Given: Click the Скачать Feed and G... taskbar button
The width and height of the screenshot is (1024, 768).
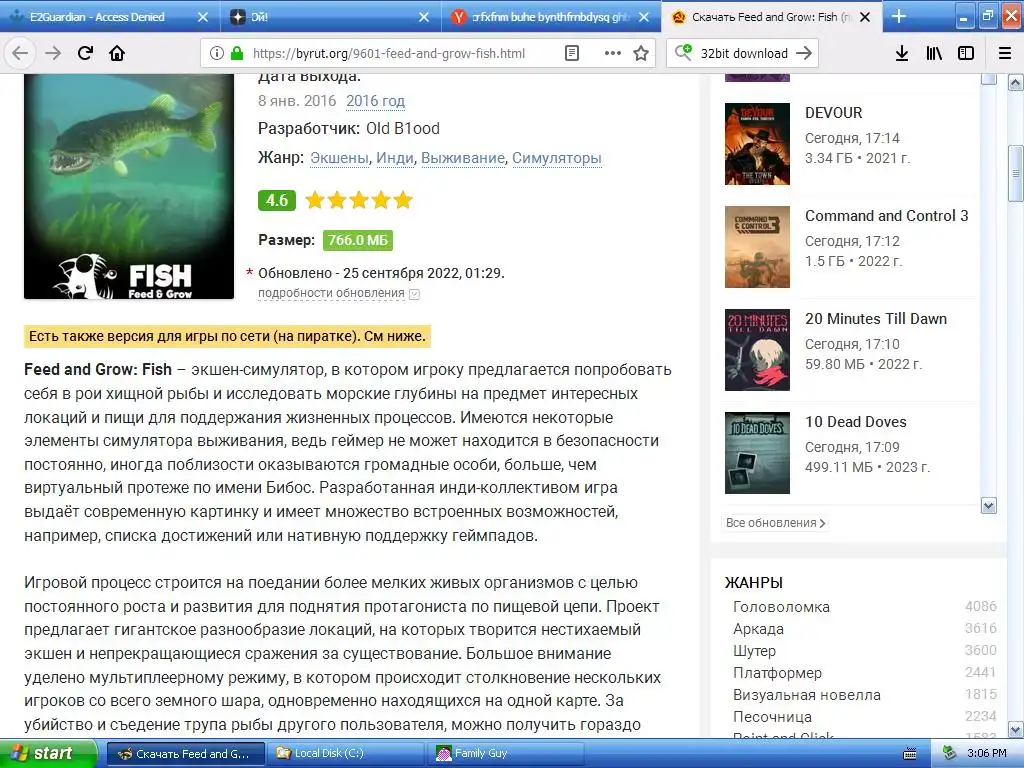Looking at the screenshot, I should click(186, 754).
